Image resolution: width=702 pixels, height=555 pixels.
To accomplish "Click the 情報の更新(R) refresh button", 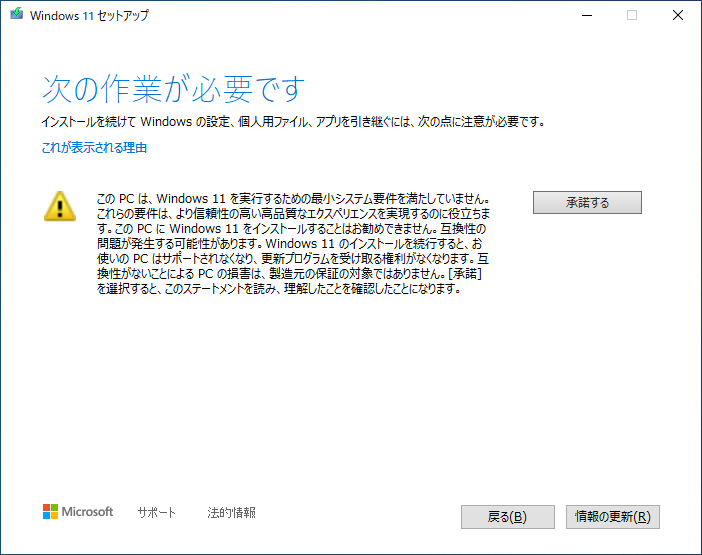I will (x=612, y=517).
